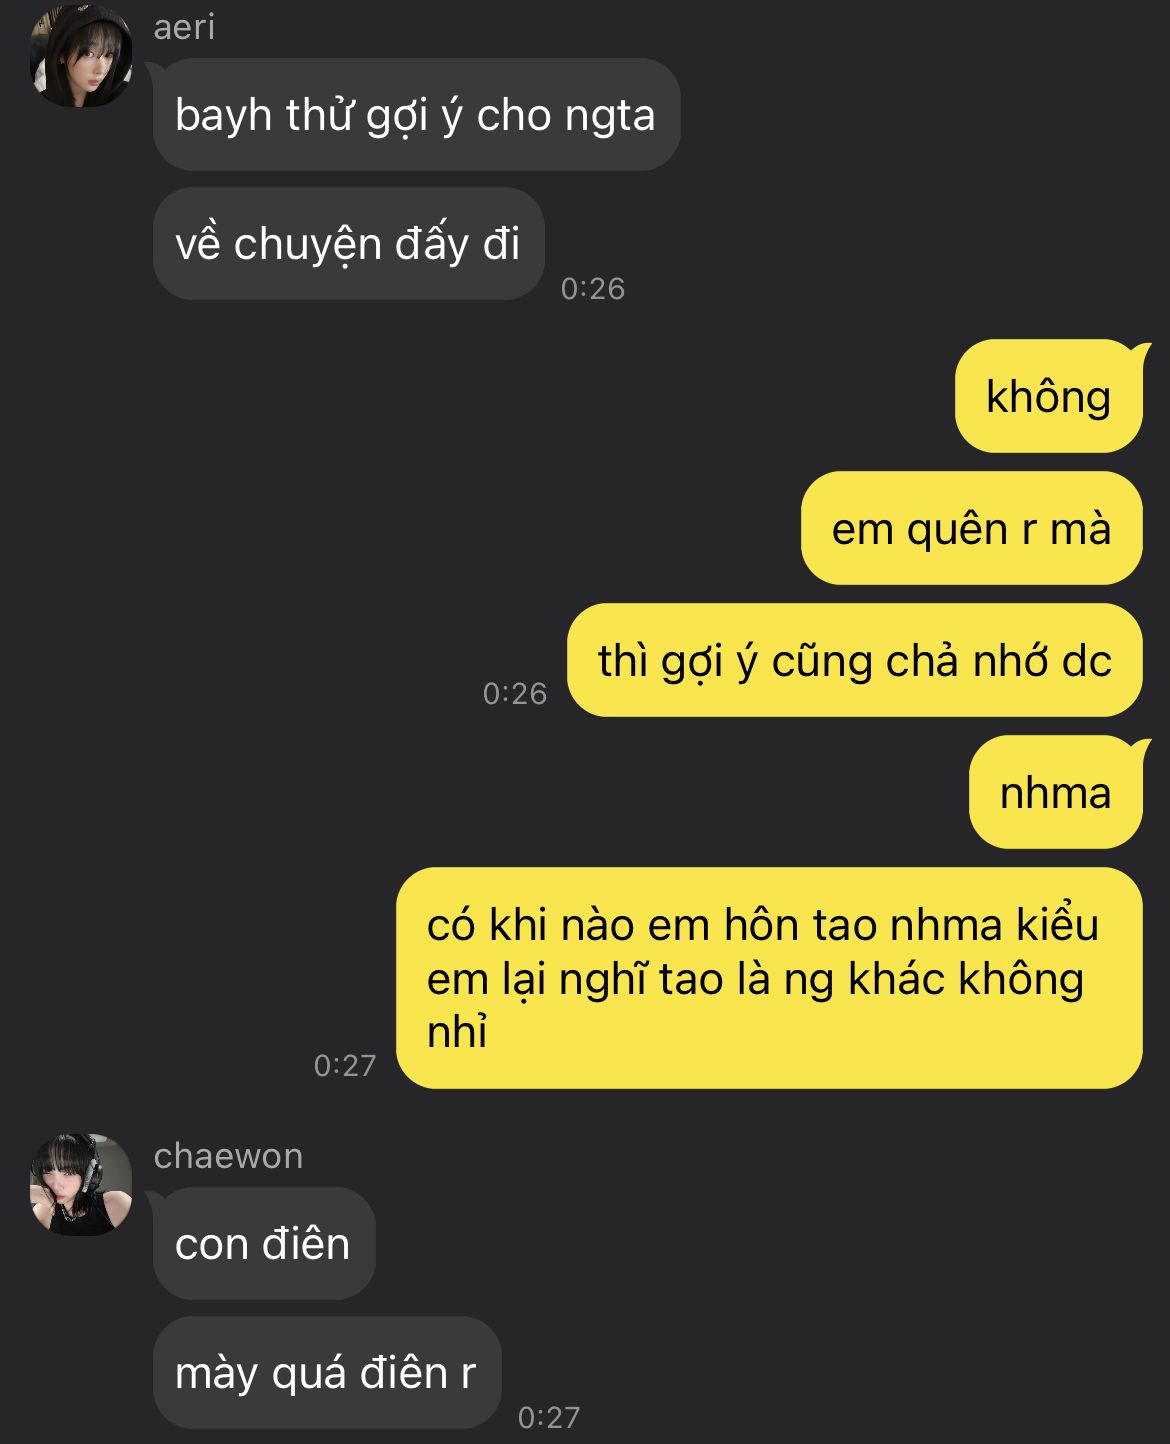
Task: Select message 'bayh thử gợi ý cho ngta'
Action: (x=416, y=114)
